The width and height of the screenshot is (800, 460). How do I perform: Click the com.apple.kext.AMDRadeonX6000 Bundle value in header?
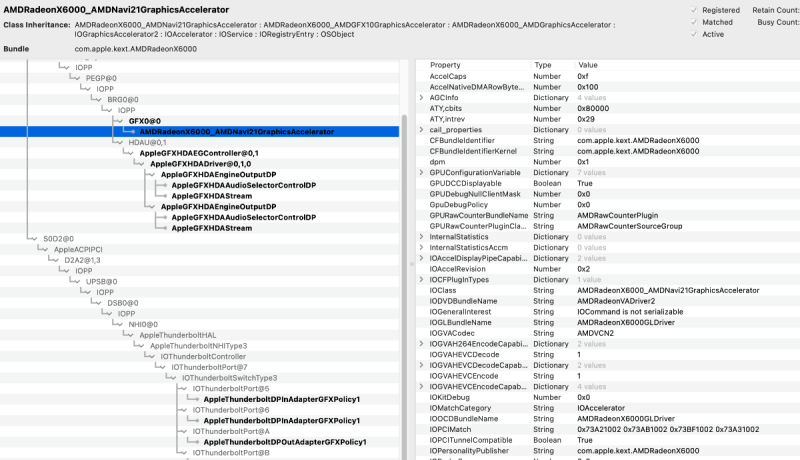click(135, 49)
